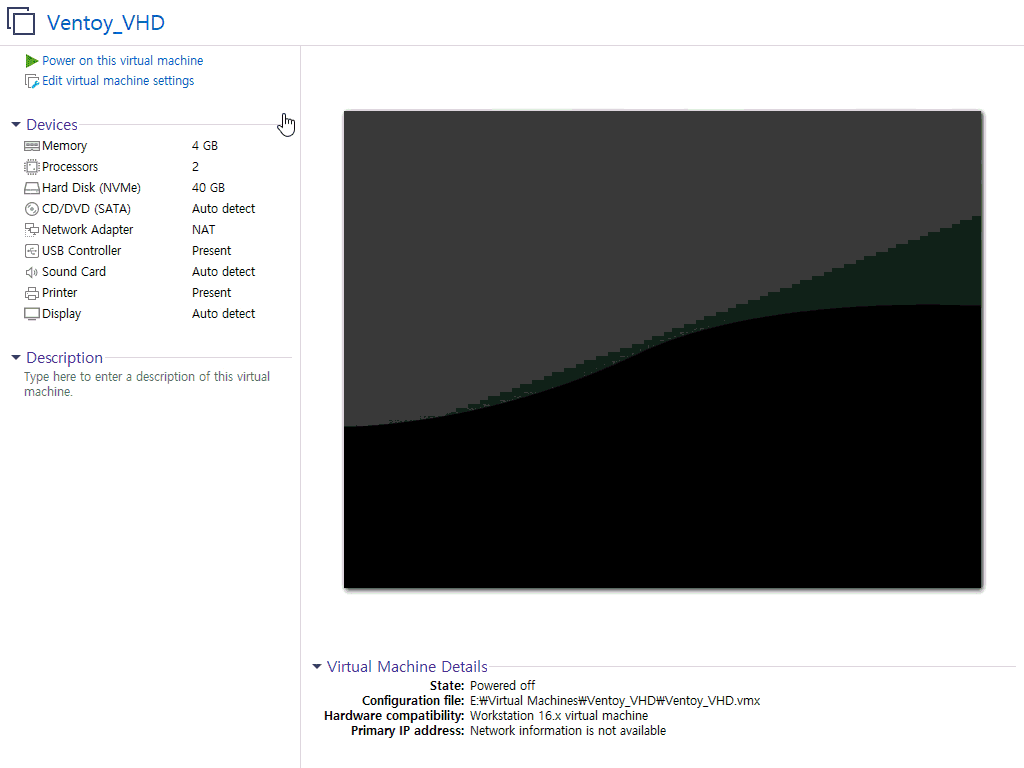The width and height of the screenshot is (1024, 768).
Task: Open Sound Card device settings
Action: (74, 272)
